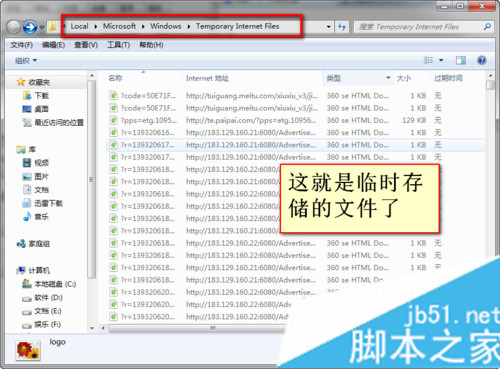Open the view options dropdown arrow
Viewport: 500px width, 369px height.
pos(441,60)
